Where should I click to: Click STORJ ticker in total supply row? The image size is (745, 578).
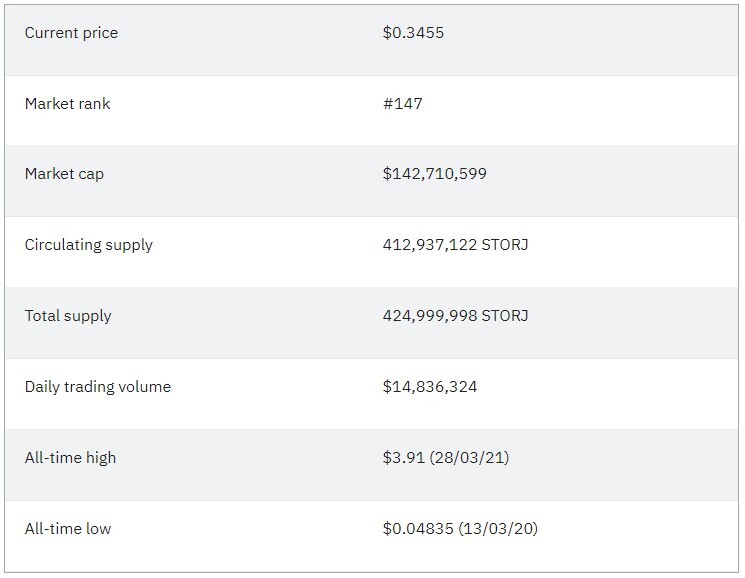point(505,315)
